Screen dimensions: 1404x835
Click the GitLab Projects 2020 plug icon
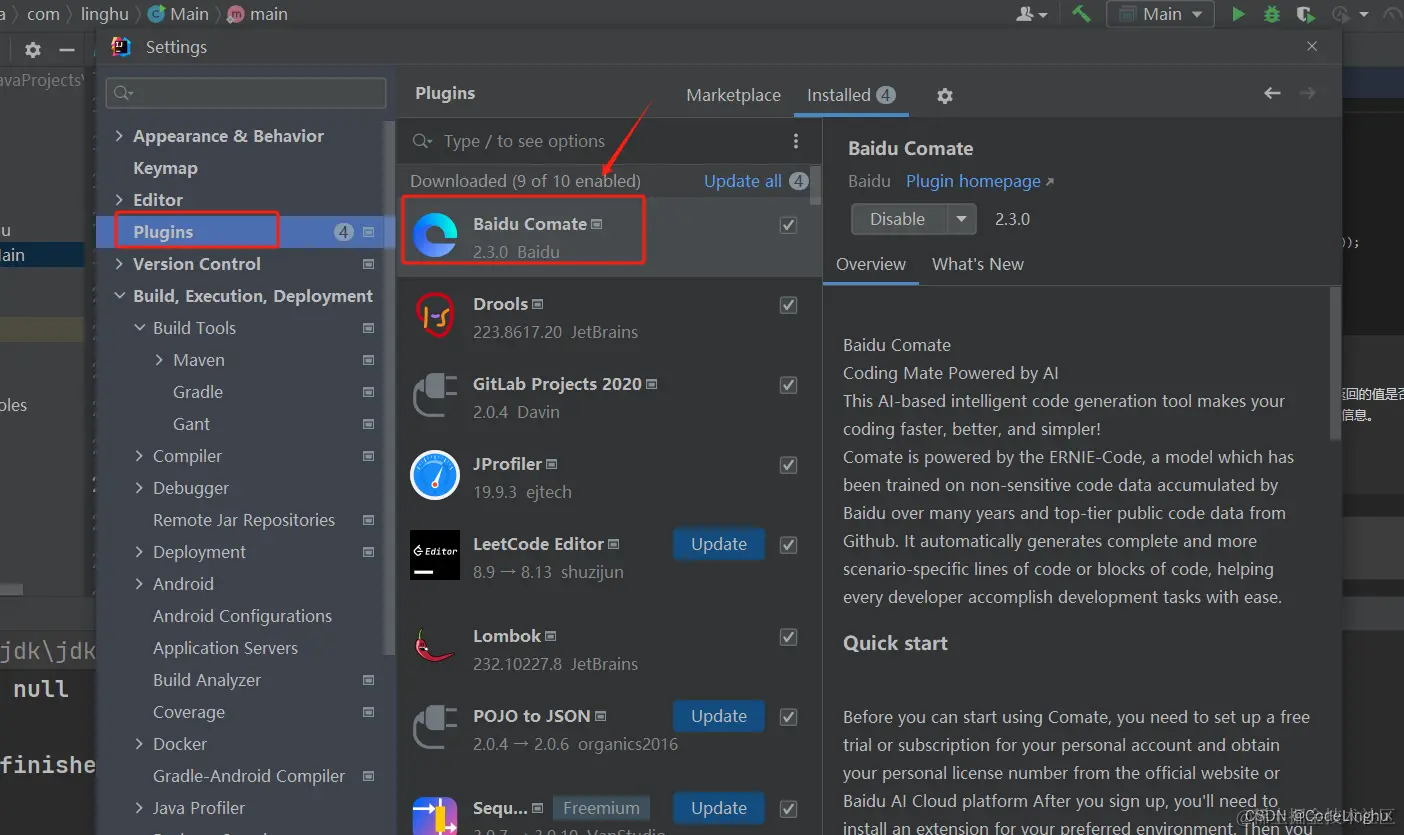(x=435, y=396)
